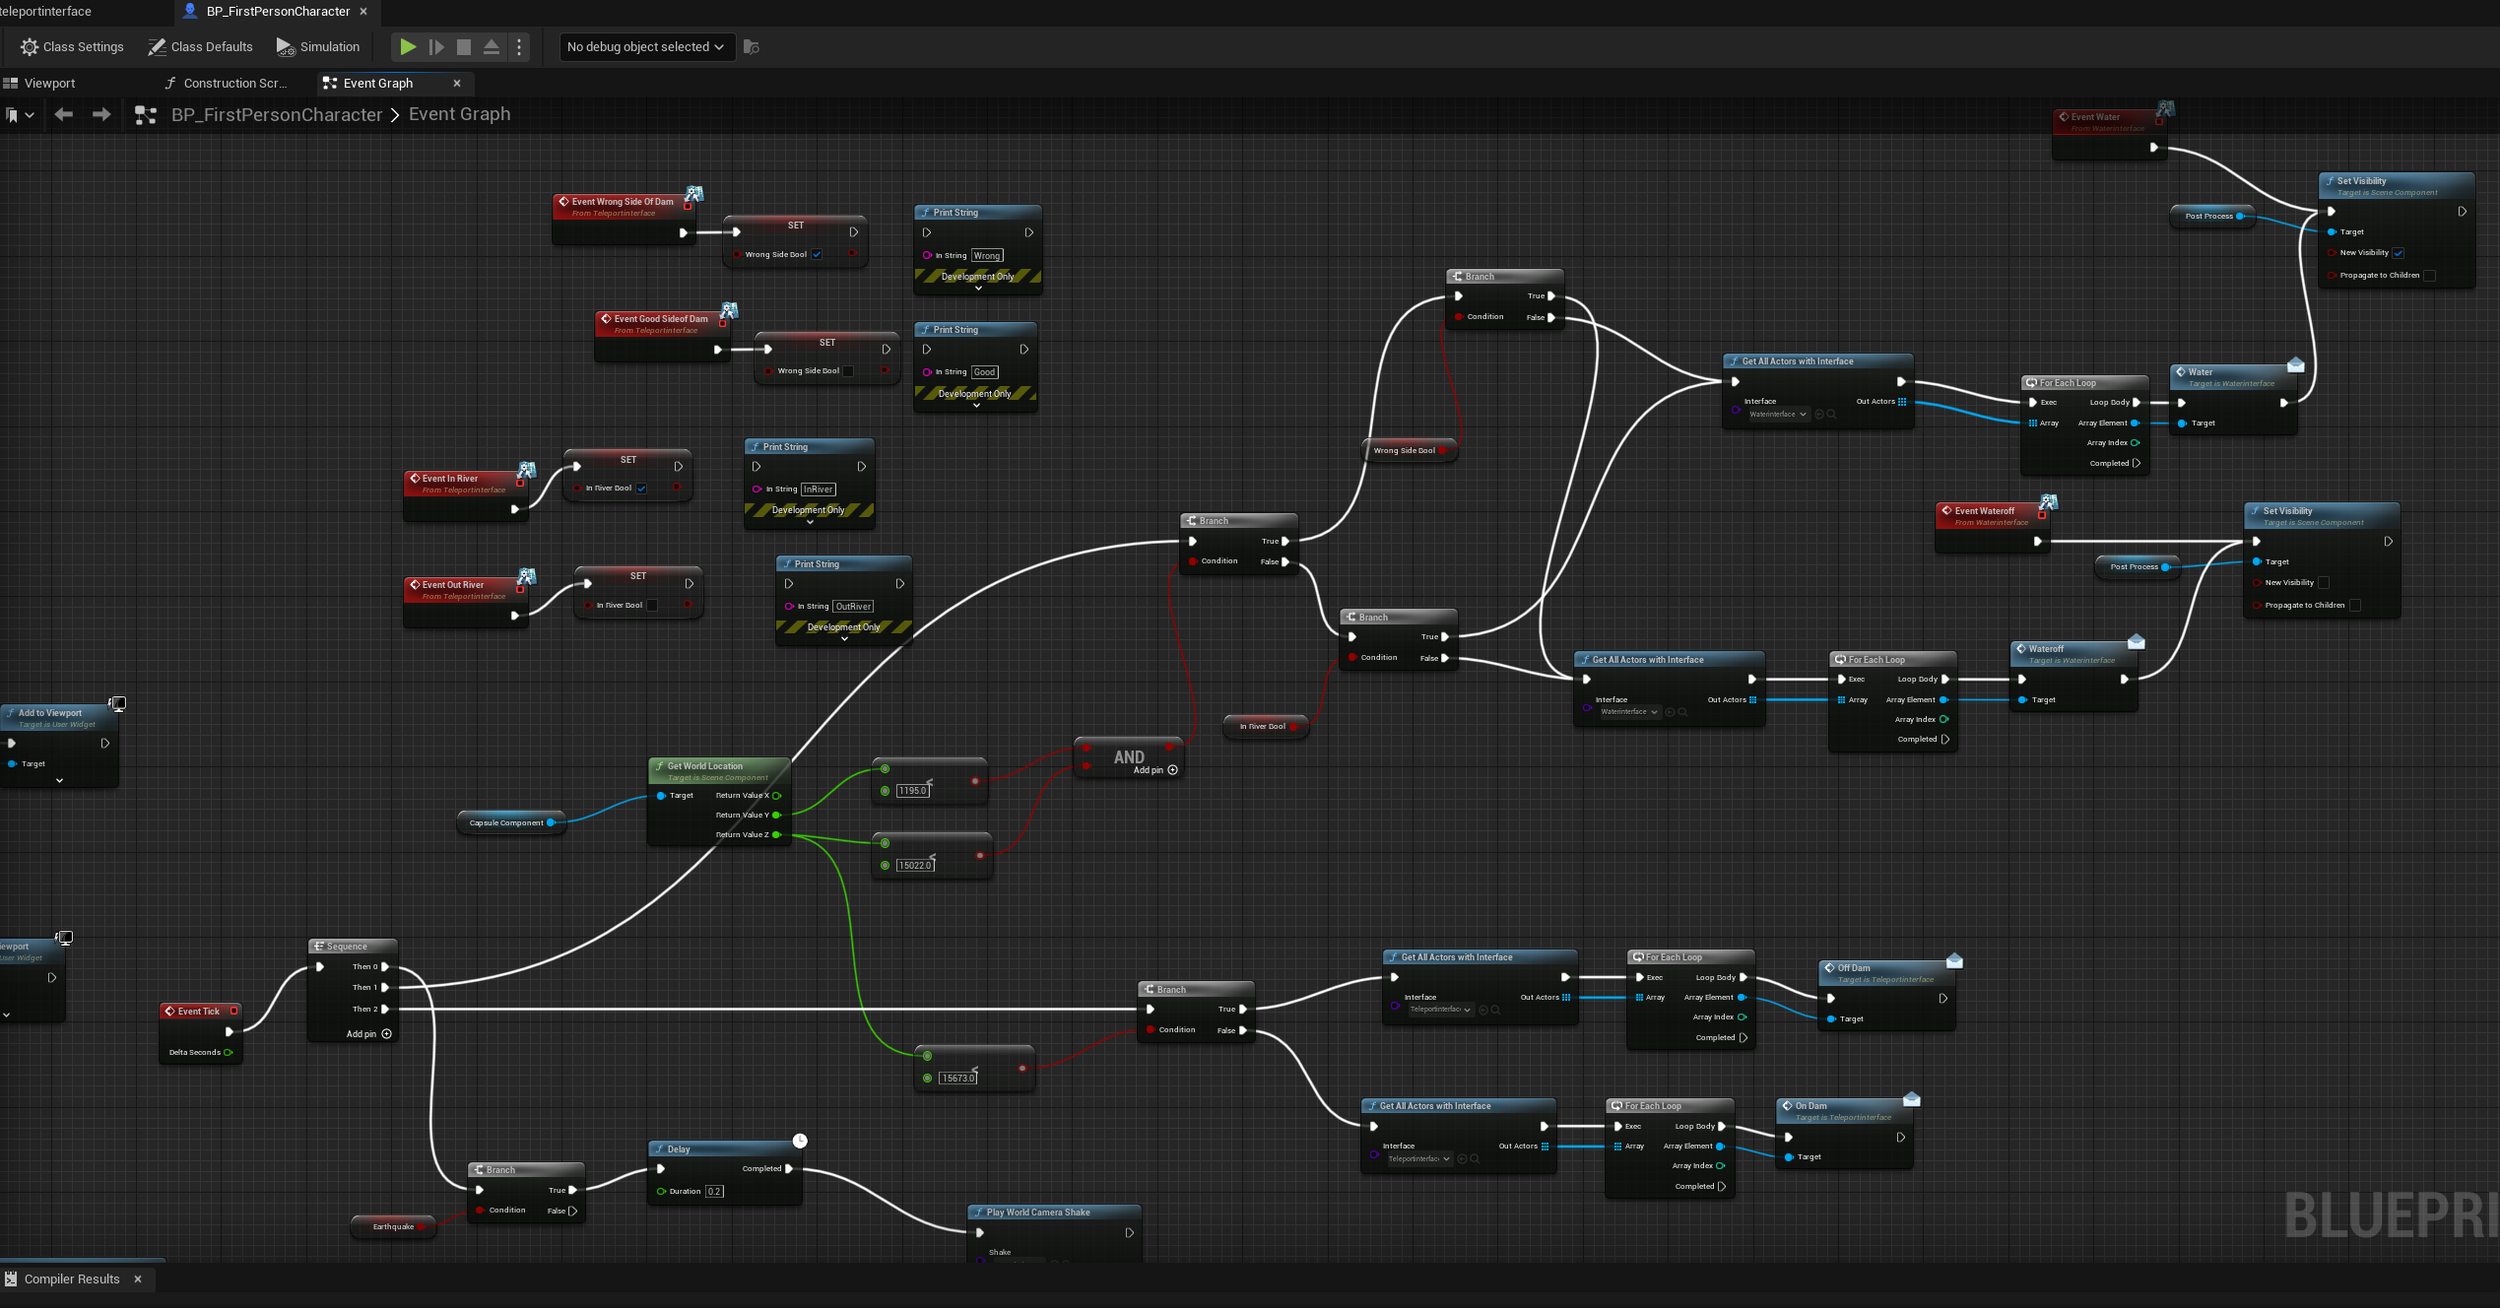Click the green Play simulation button
2500x1308 pixels.
pyautogui.click(x=408, y=47)
